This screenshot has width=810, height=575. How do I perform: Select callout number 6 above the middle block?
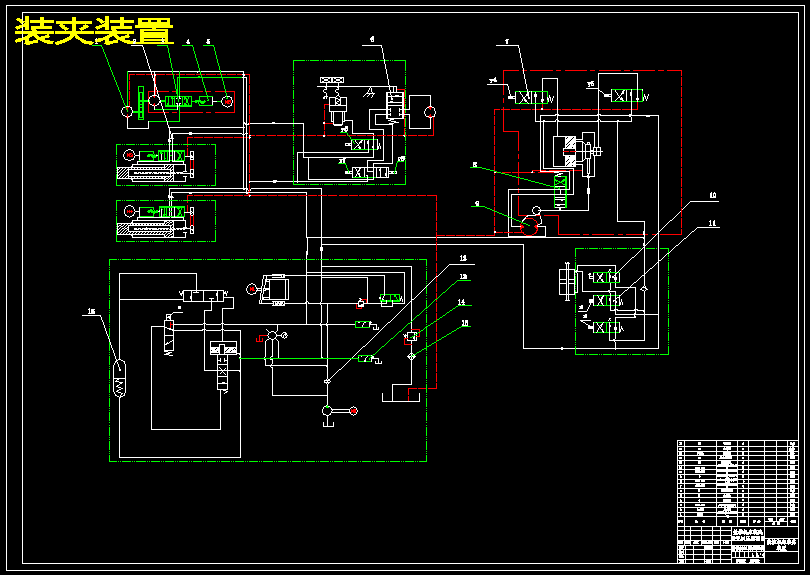pyautogui.click(x=372, y=39)
